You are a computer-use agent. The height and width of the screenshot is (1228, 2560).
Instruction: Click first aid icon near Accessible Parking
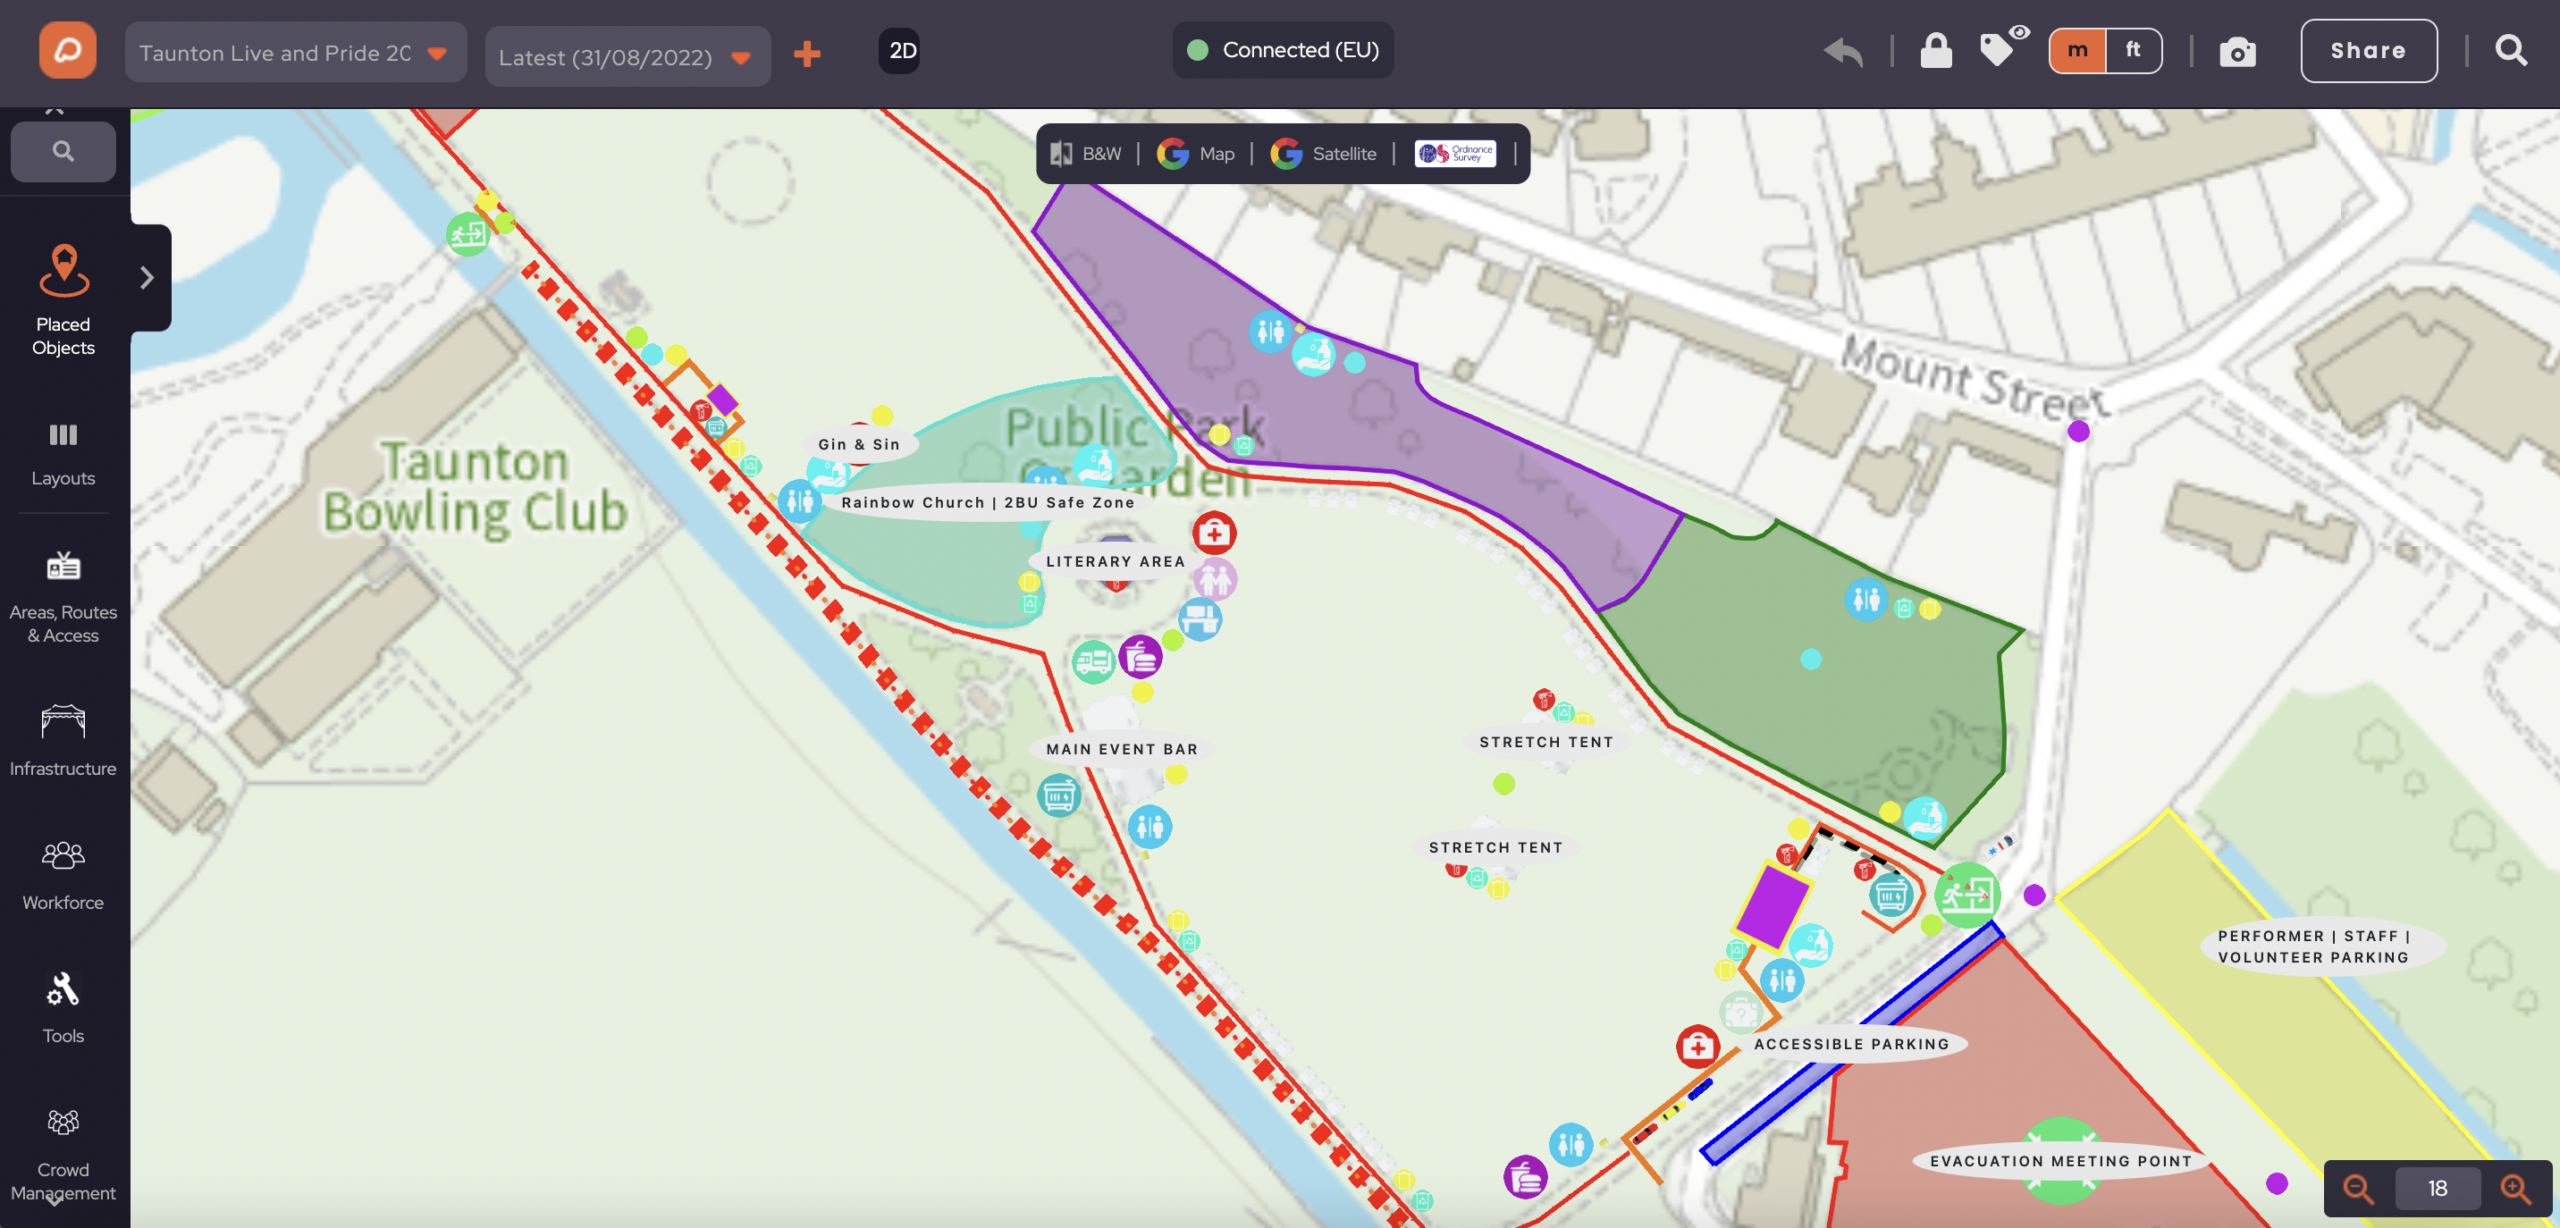(x=1697, y=1047)
